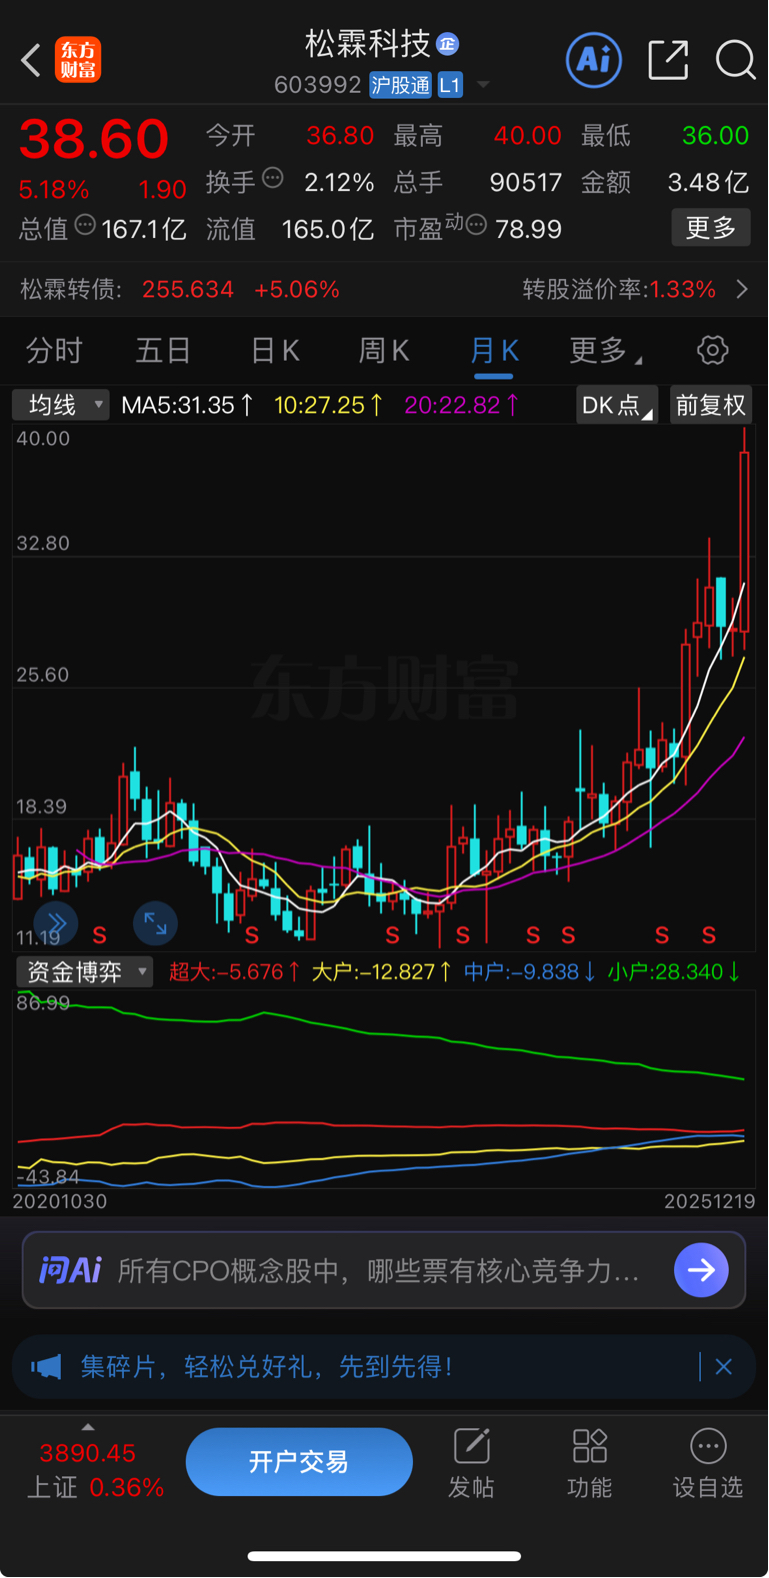Screen dimensions: 769x1578
Task: Switch to the 日K tab
Action: [x=275, y=351]
